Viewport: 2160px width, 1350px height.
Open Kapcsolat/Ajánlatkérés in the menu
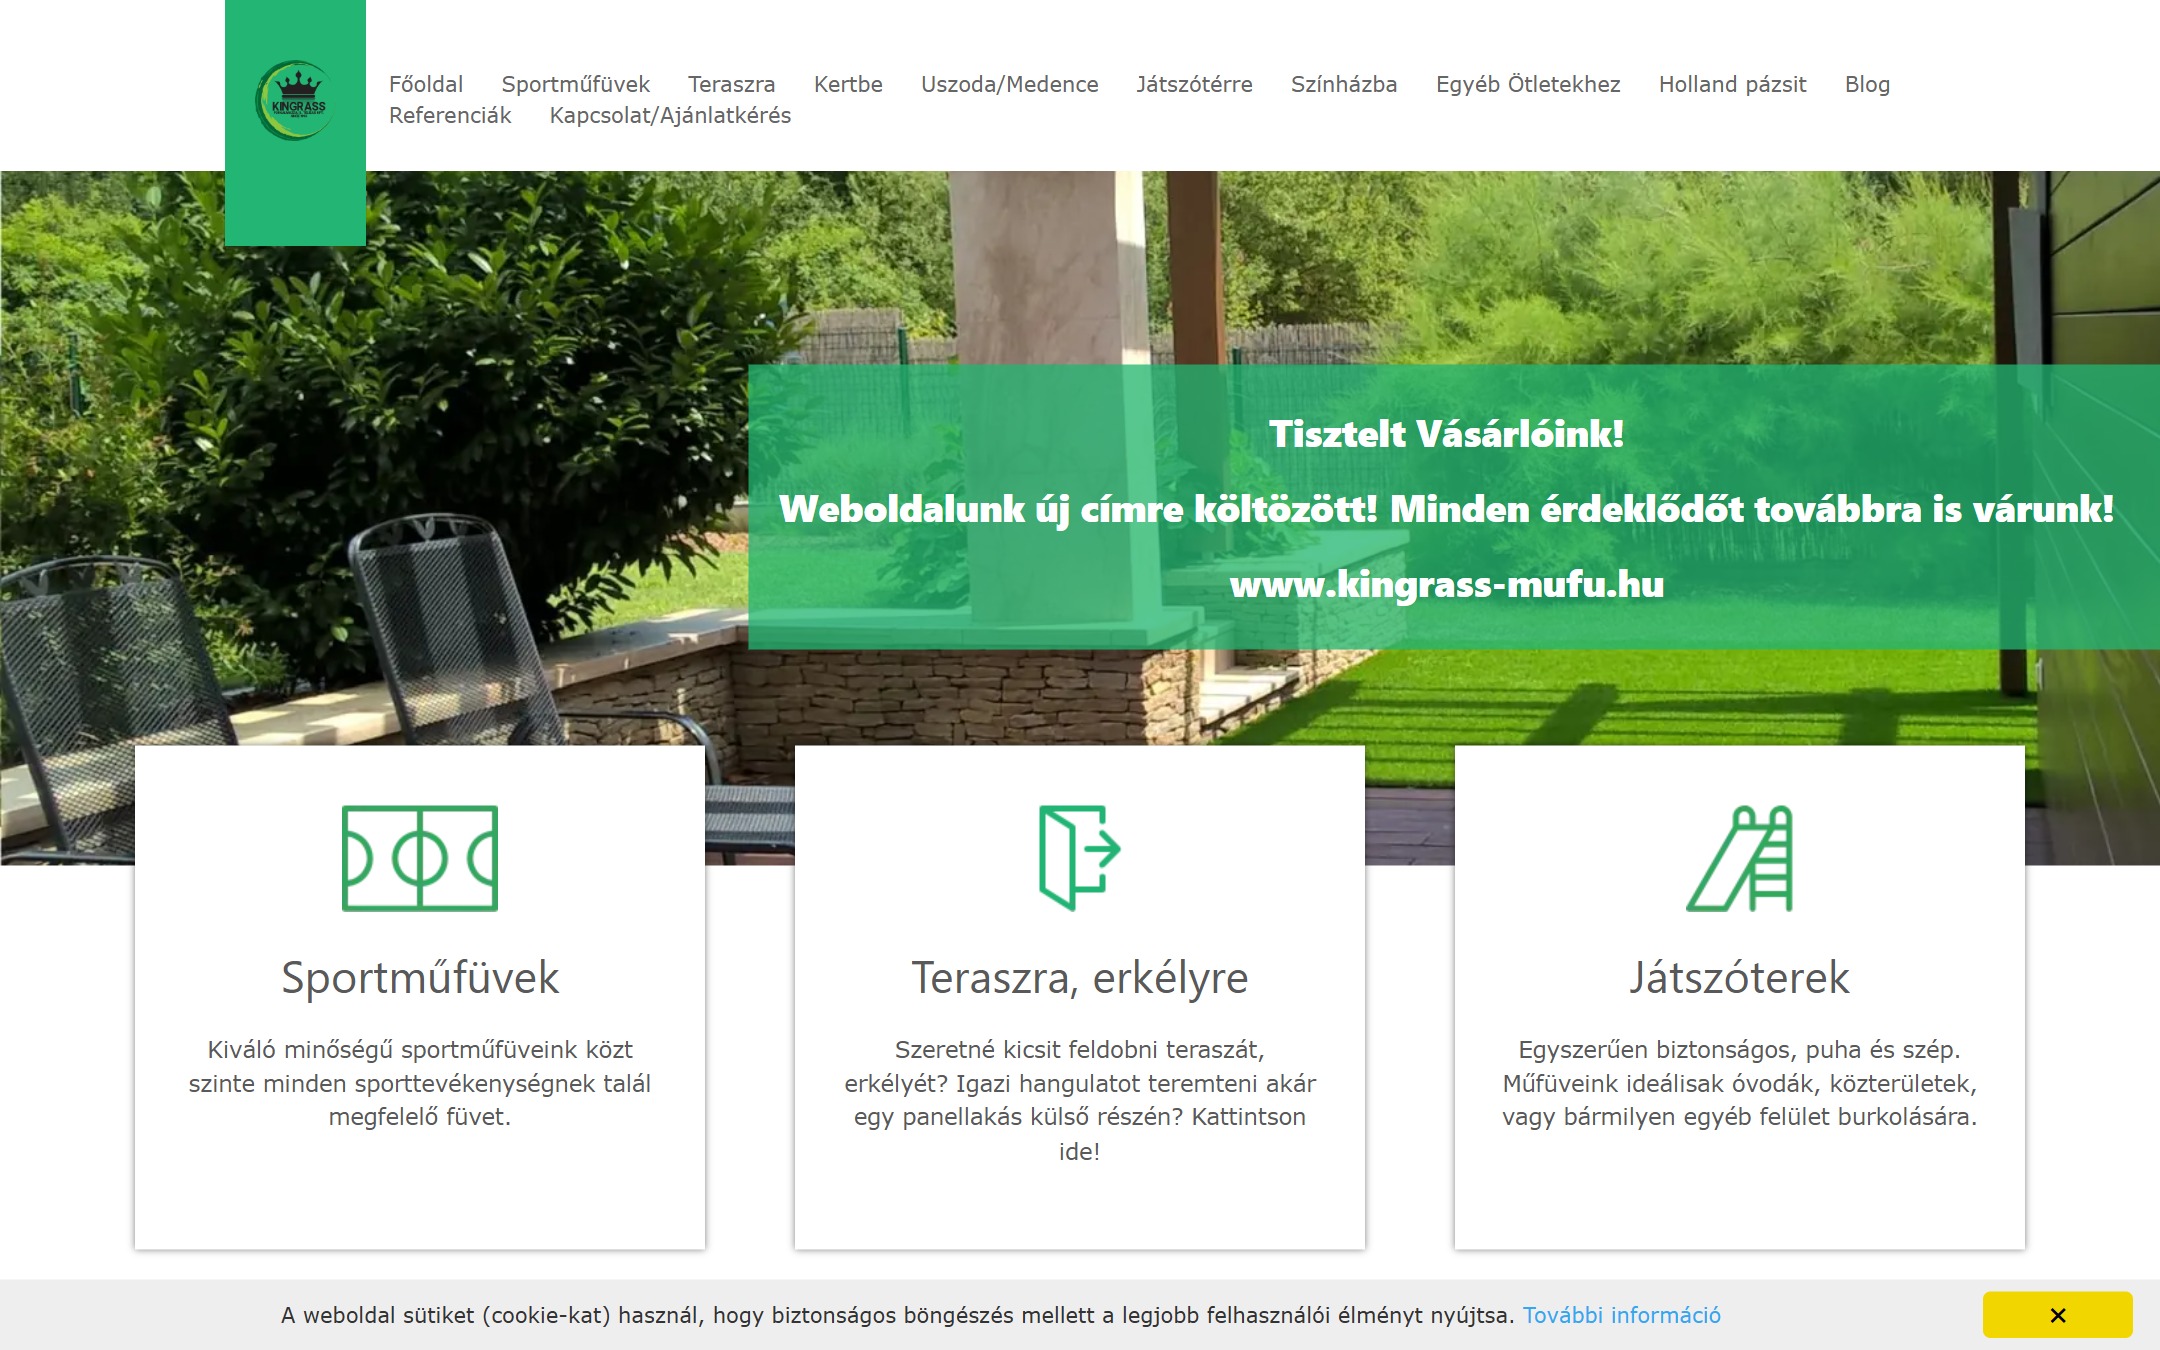coord(671,115)
